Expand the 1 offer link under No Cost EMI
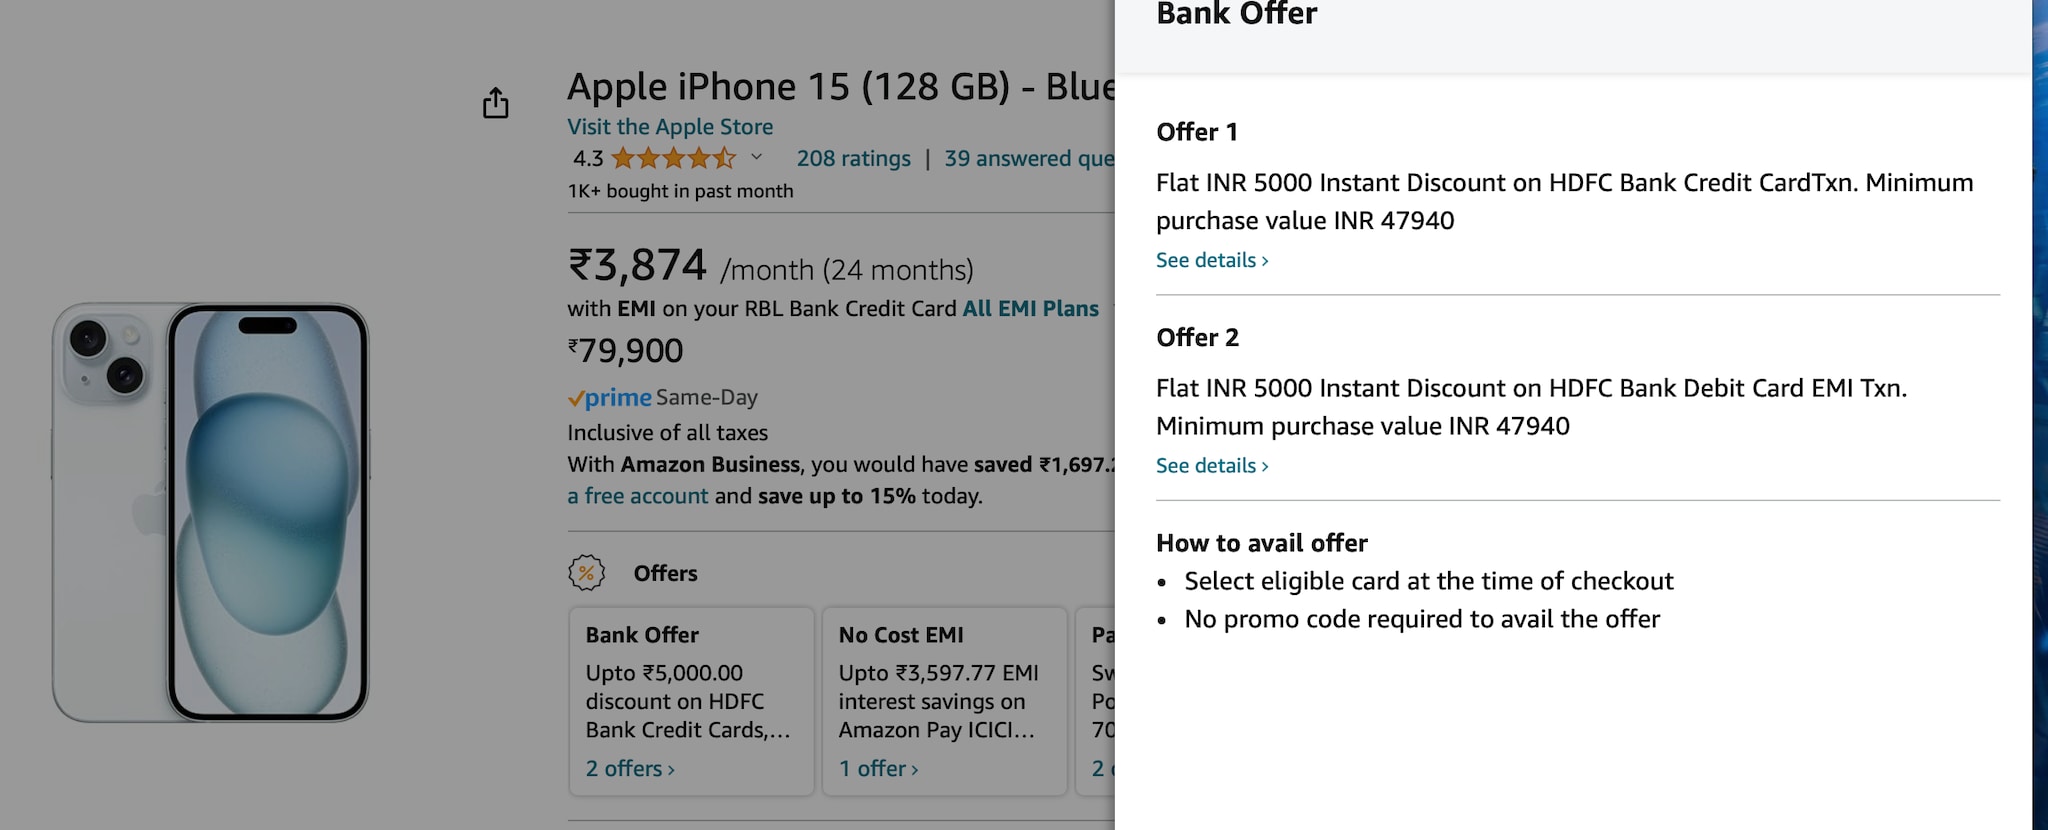 (x=878, y=769)
